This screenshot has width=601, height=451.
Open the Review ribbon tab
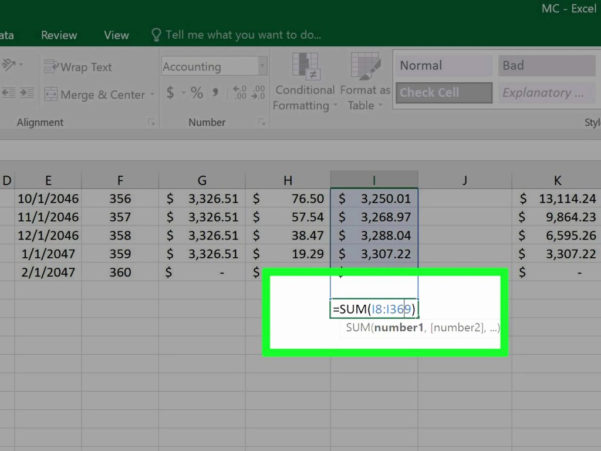pos(59,35)
